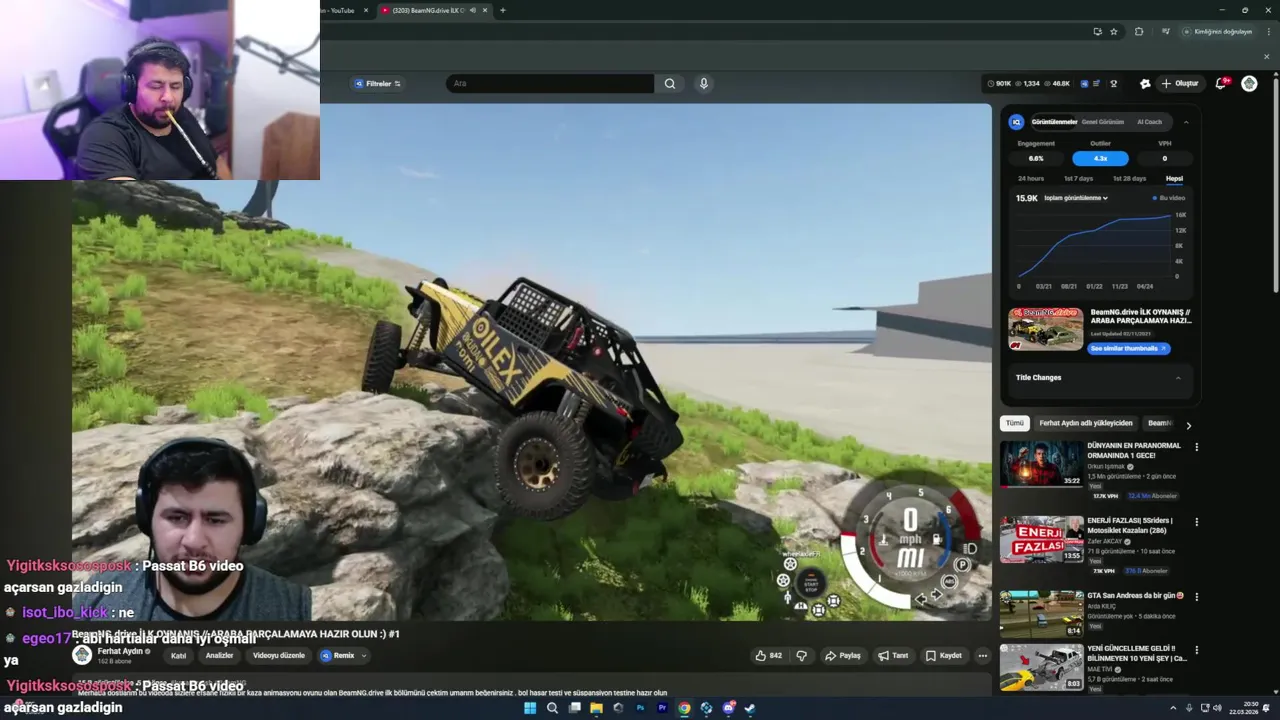Screen dimensions: 1280x720
Task: Open more actions ellipsis under video
Action: 983,656
